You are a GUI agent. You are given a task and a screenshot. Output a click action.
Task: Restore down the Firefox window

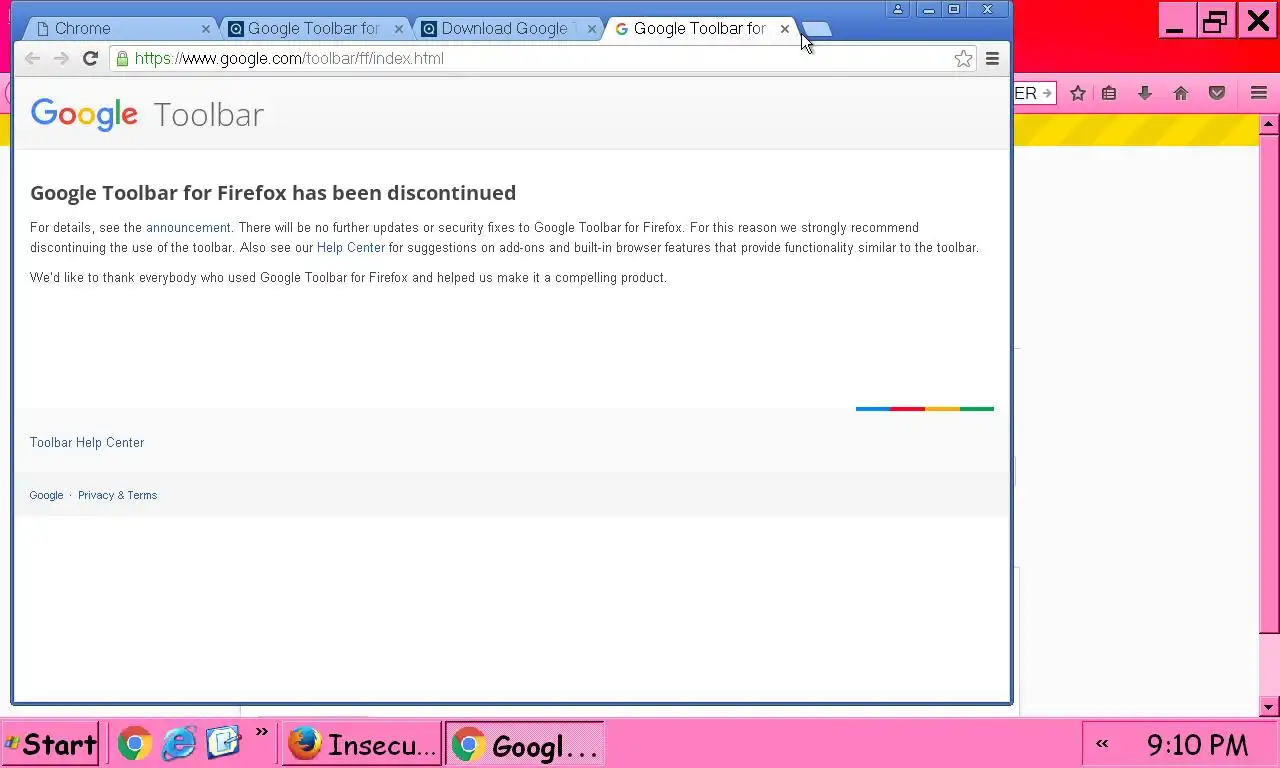click(1216, 21)
